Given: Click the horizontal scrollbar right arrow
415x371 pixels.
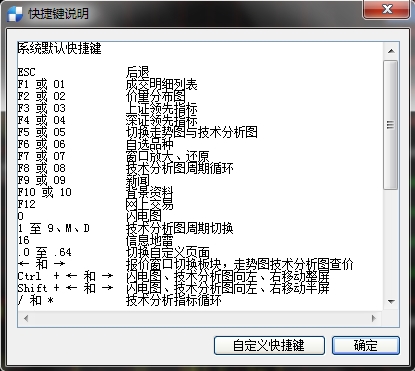Looking at the screenshot, I should tap(374, 318).
